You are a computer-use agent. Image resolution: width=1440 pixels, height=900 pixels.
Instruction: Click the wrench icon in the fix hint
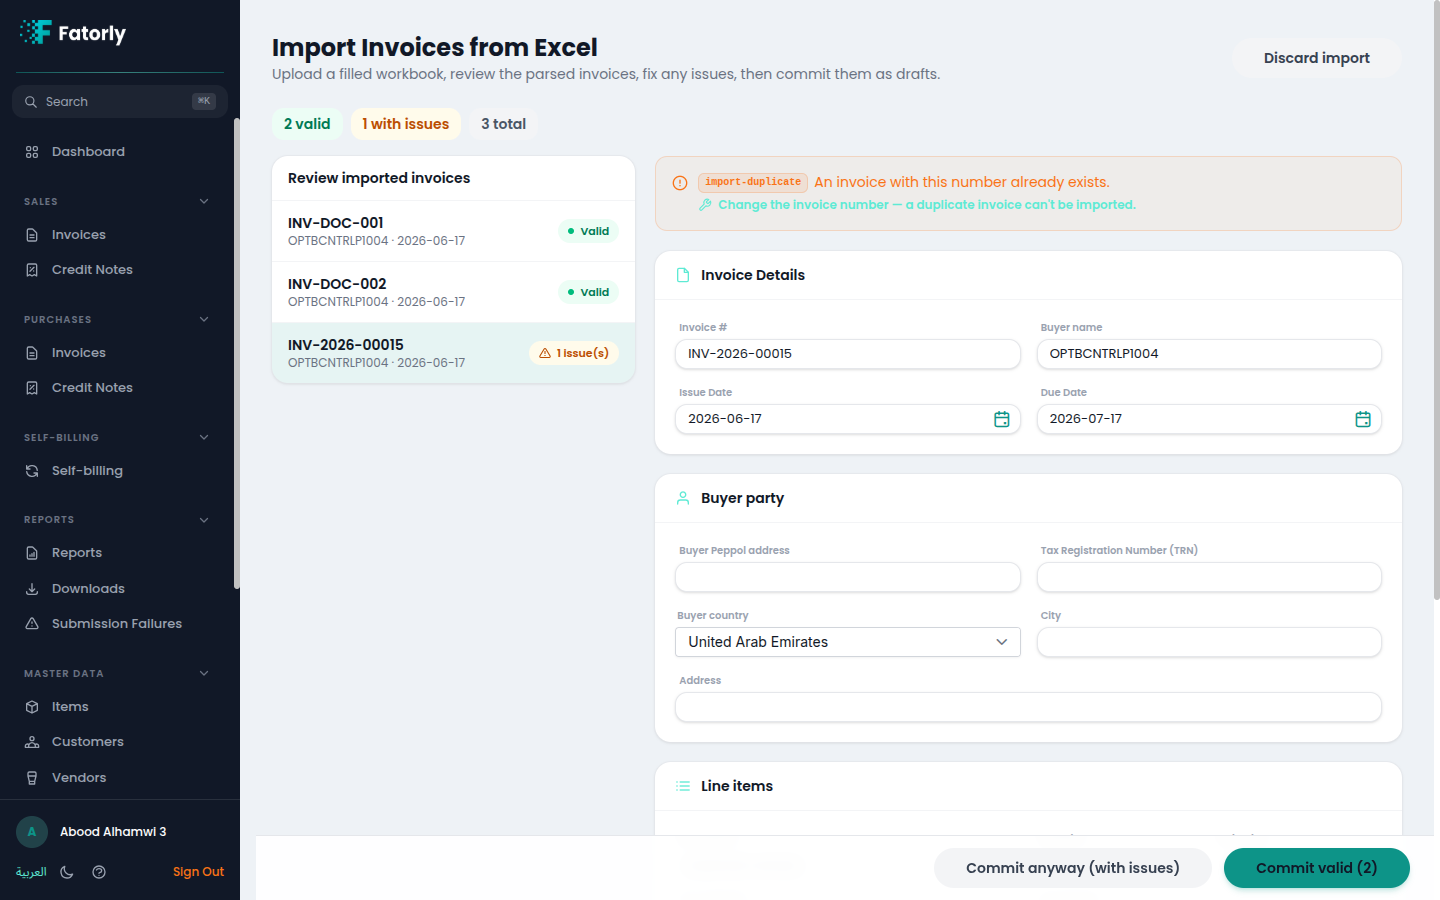point(705,205)
